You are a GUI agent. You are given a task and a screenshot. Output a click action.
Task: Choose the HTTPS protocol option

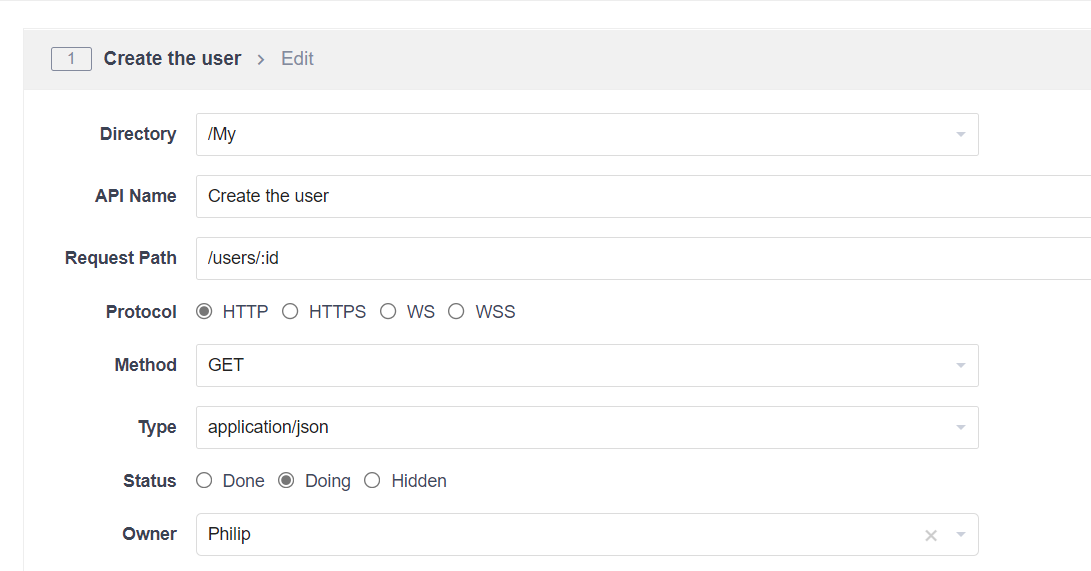[290, 312]
